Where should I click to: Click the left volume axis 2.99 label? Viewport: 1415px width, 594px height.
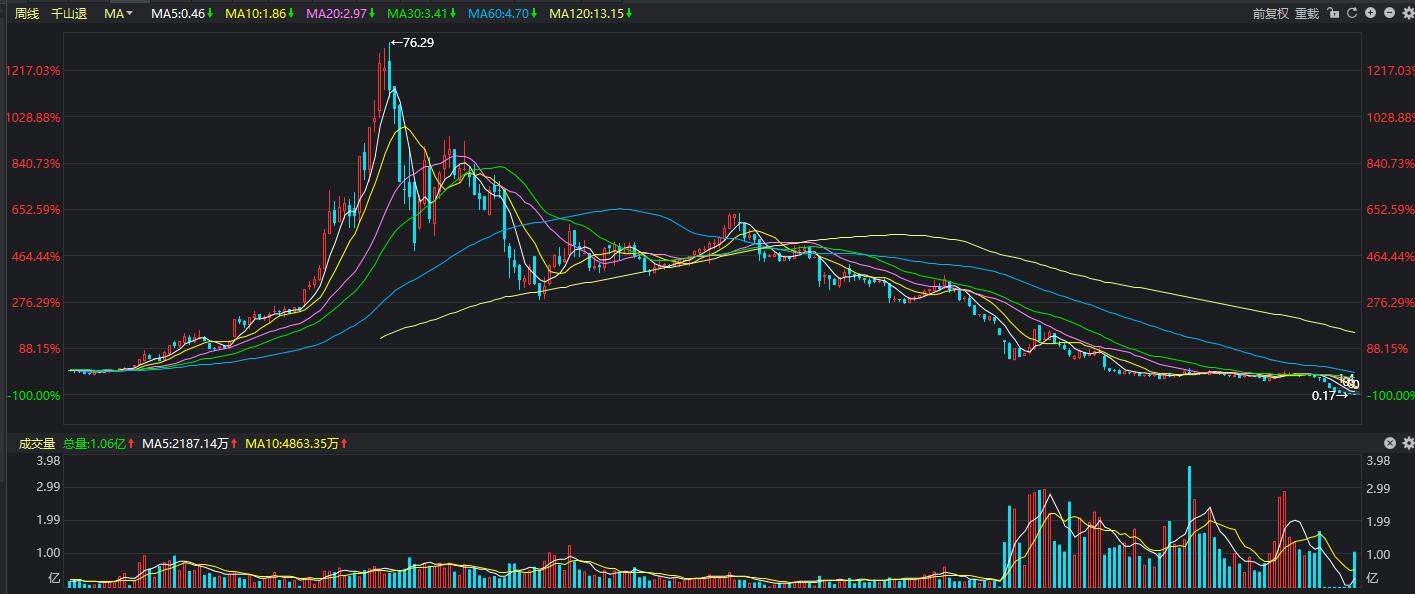(48, 487)
